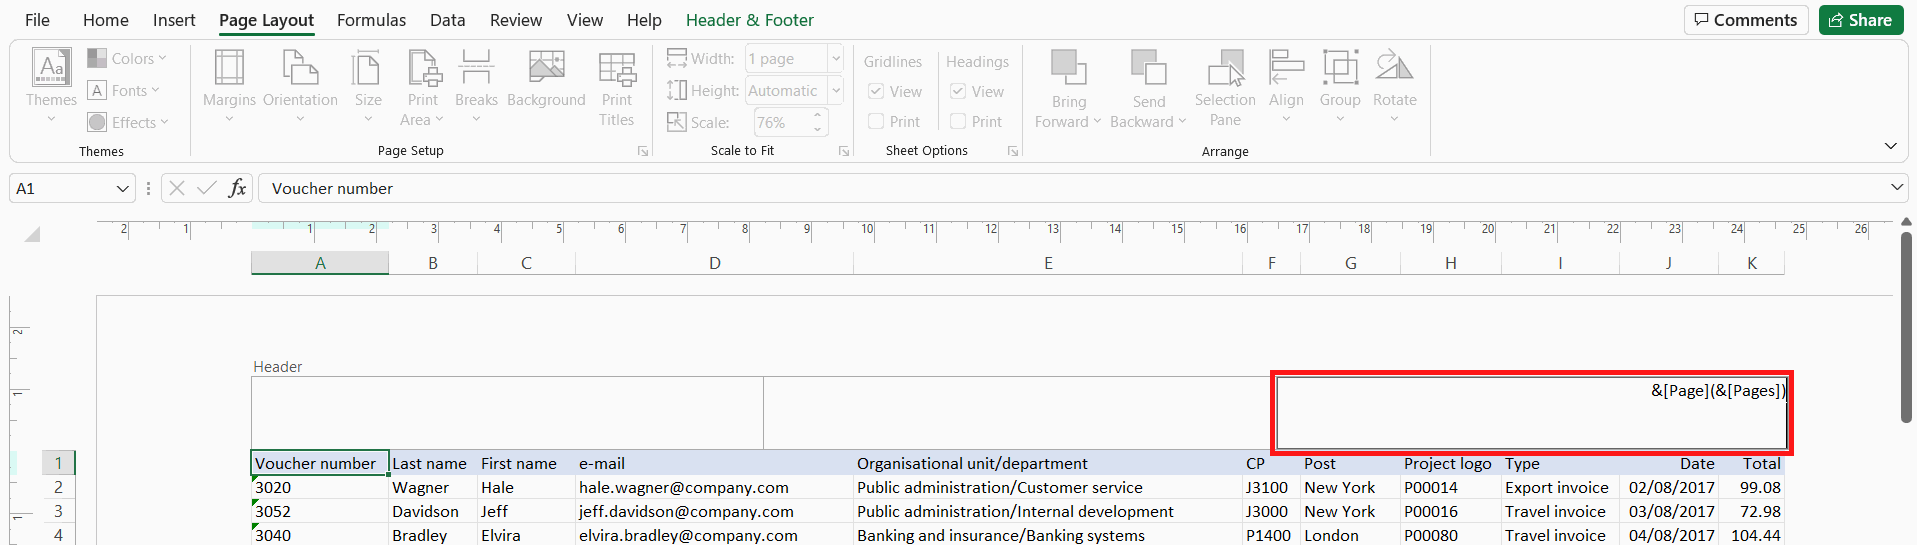Open the Themes gallery
The width and height of the screenshot is (1917, 545).
[51, 87]
